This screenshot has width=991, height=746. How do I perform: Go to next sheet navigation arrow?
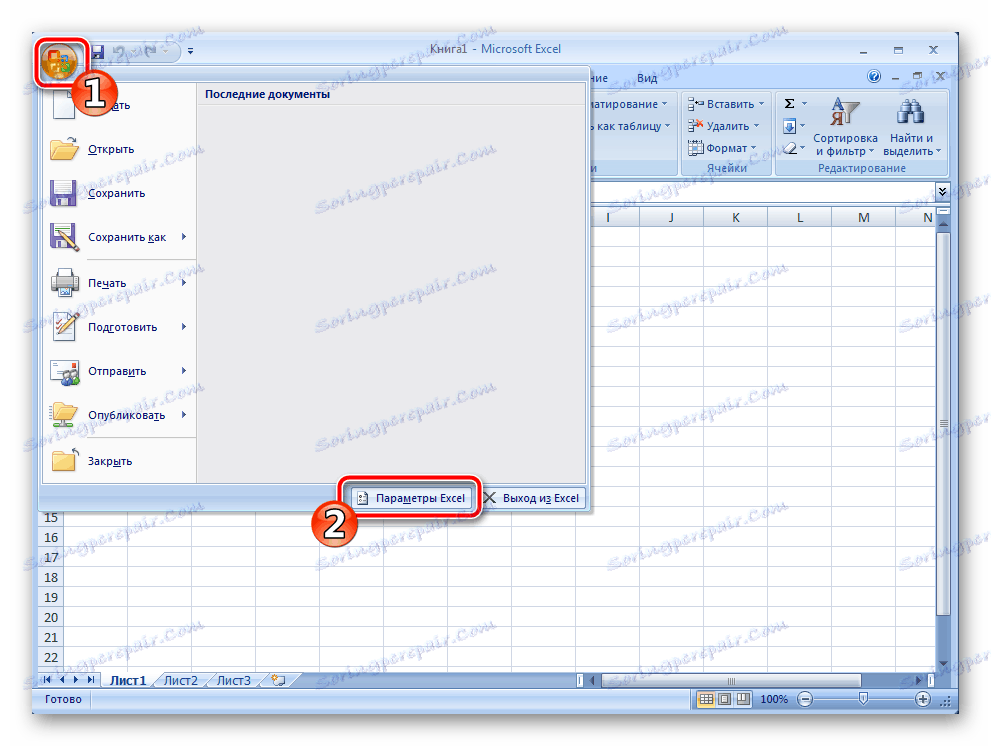76,680
